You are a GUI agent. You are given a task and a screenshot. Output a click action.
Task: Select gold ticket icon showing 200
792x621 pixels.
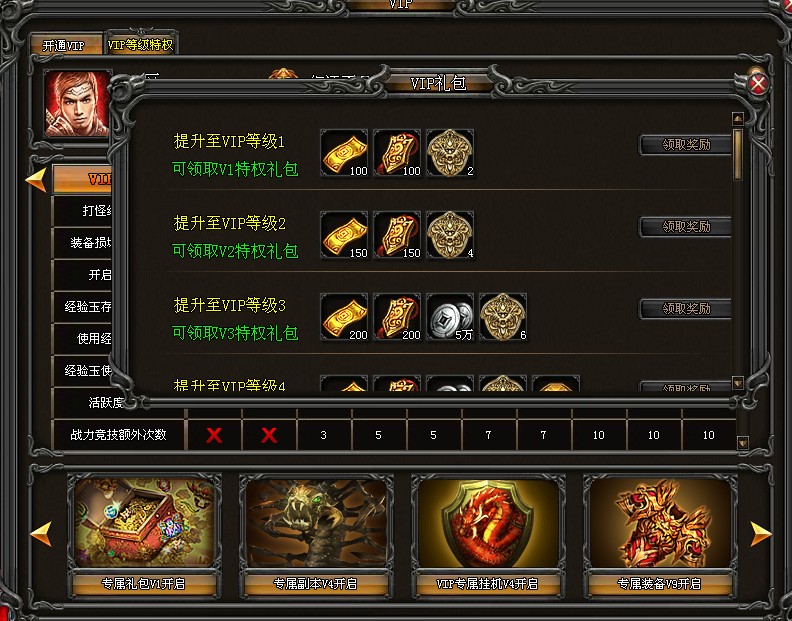(x=344, y=317)
